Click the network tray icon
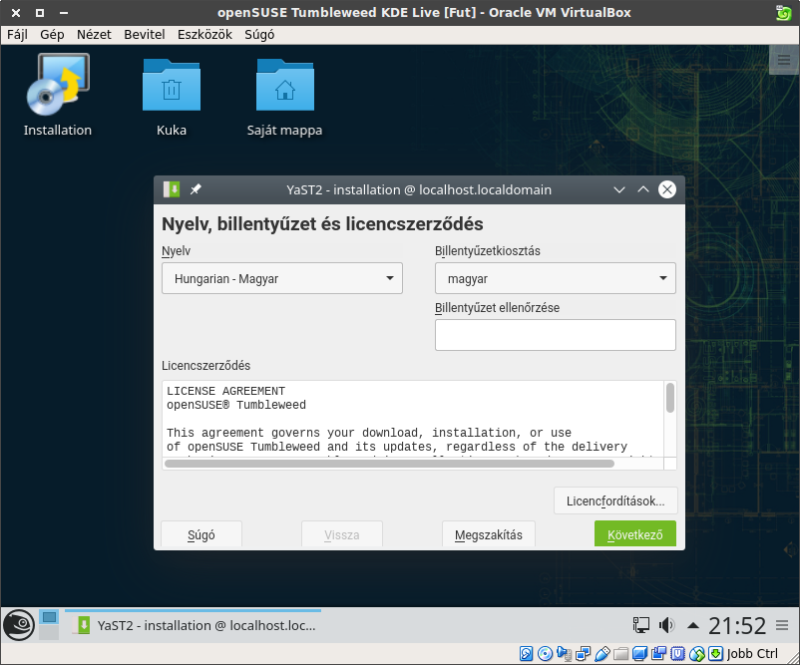Screen dimensions: 800x665 coord(641,625)
